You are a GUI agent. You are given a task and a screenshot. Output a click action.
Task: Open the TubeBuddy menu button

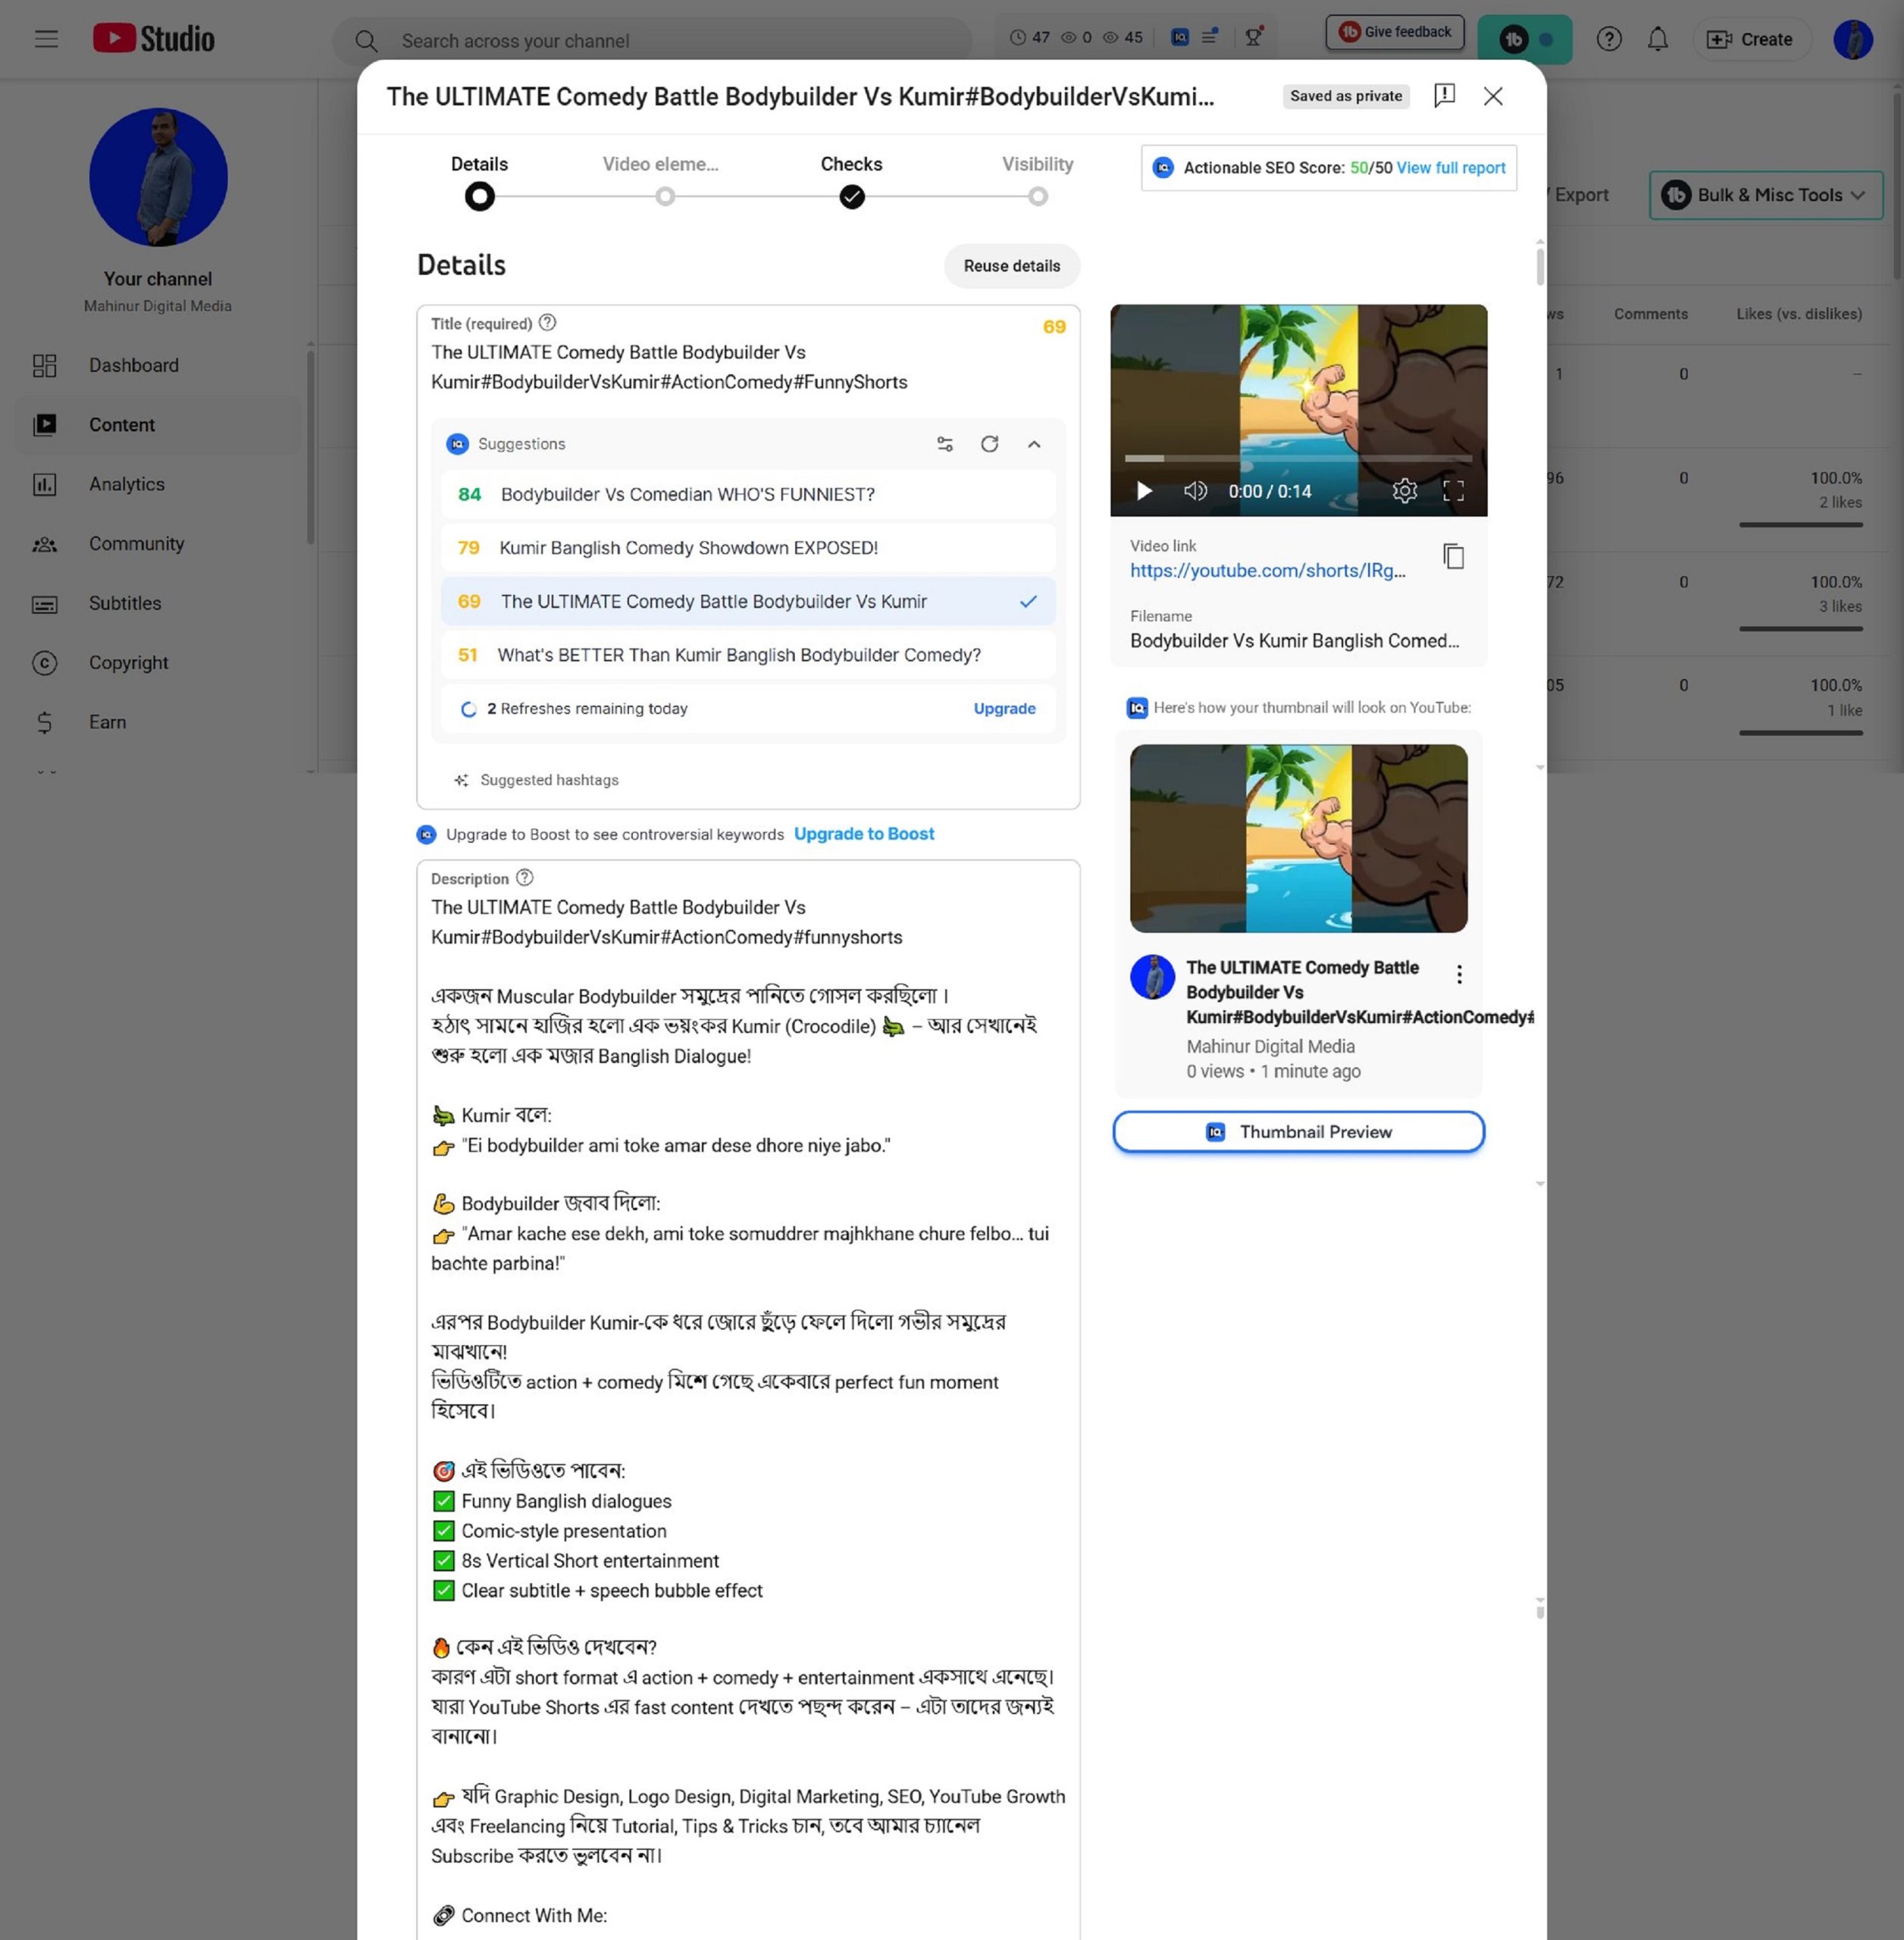click(1524, 39)
